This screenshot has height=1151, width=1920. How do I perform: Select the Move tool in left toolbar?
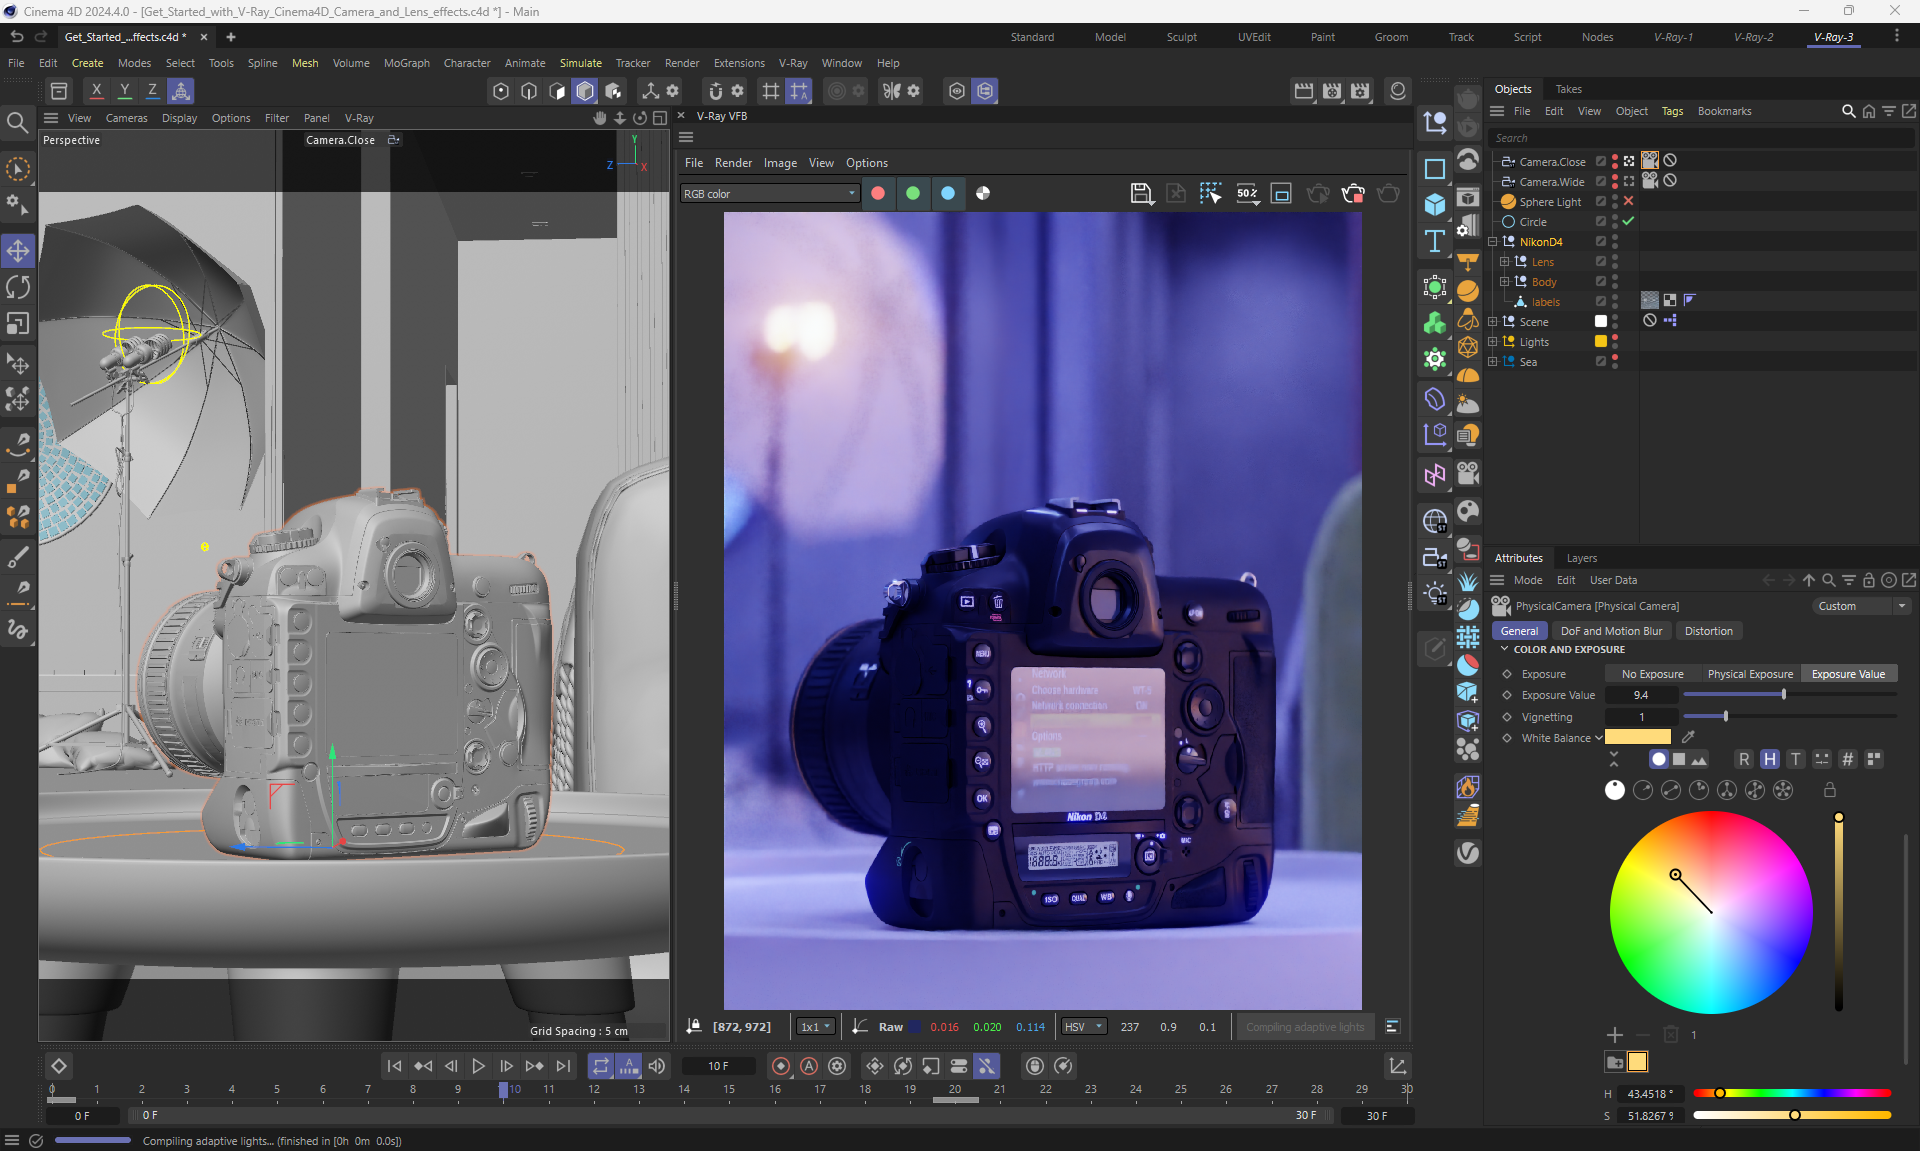[18, 250]
